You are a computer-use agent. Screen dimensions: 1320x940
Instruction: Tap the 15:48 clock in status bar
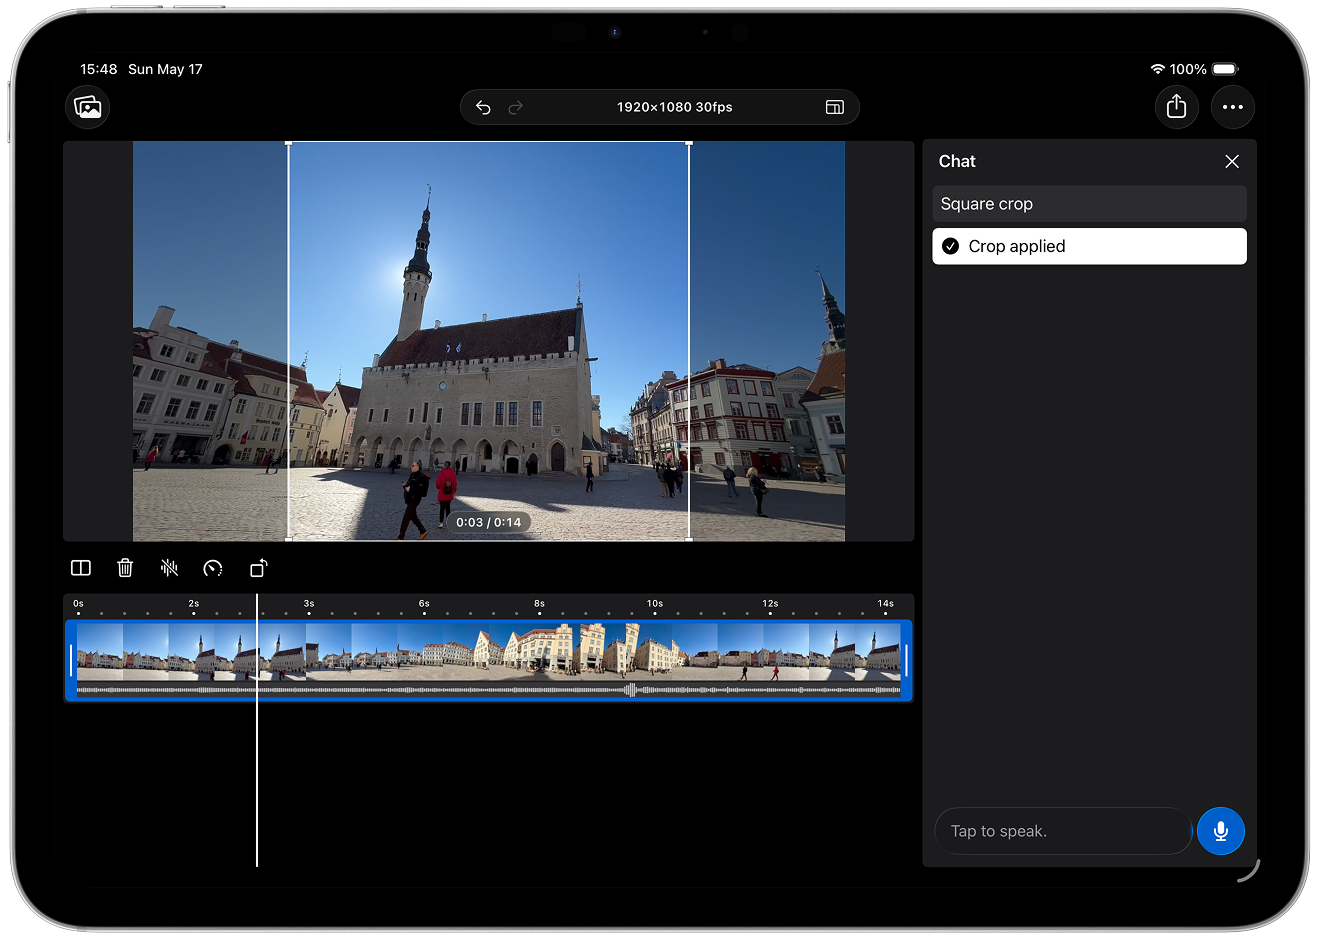[x=99, y=69]
